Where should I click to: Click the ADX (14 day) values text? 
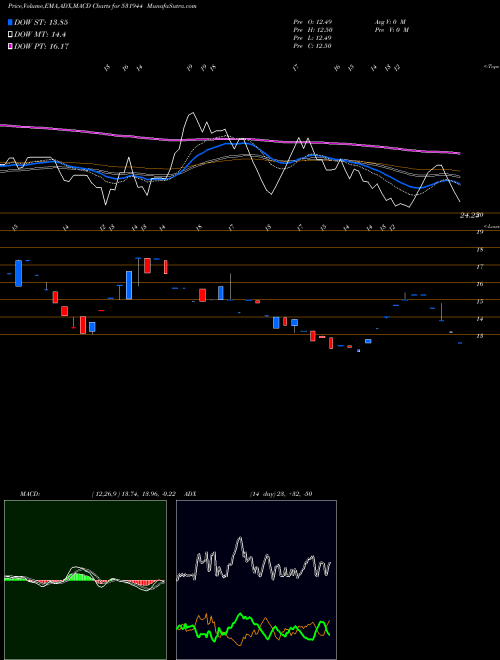281,494
